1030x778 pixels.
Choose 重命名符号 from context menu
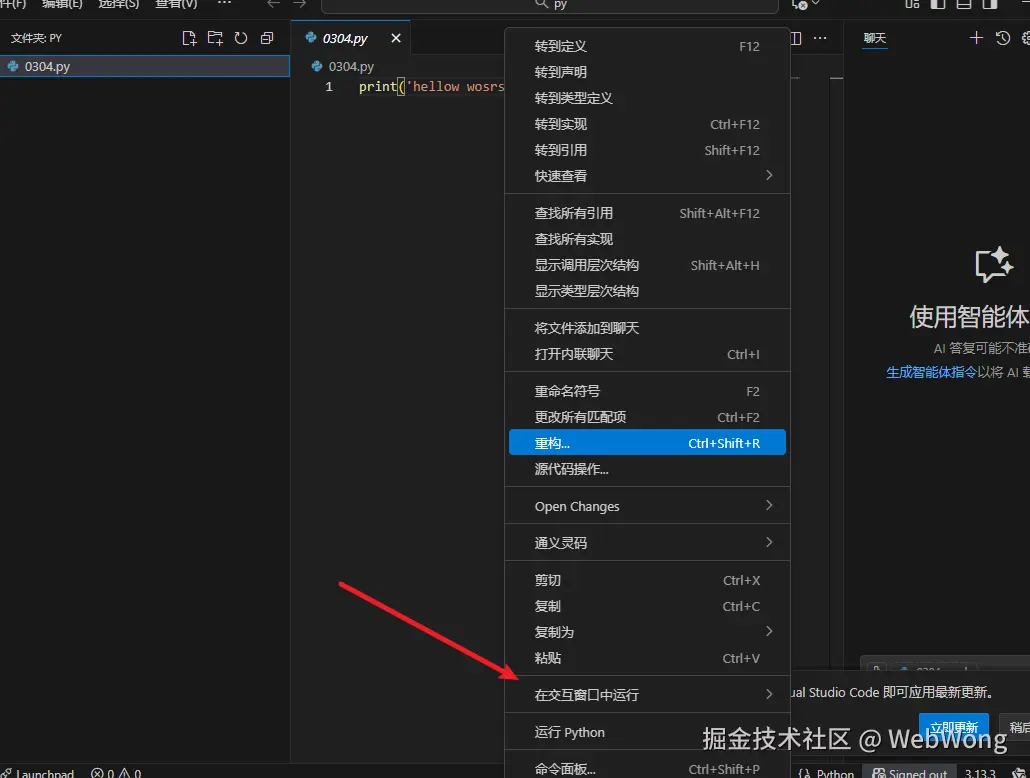[647, 391]
